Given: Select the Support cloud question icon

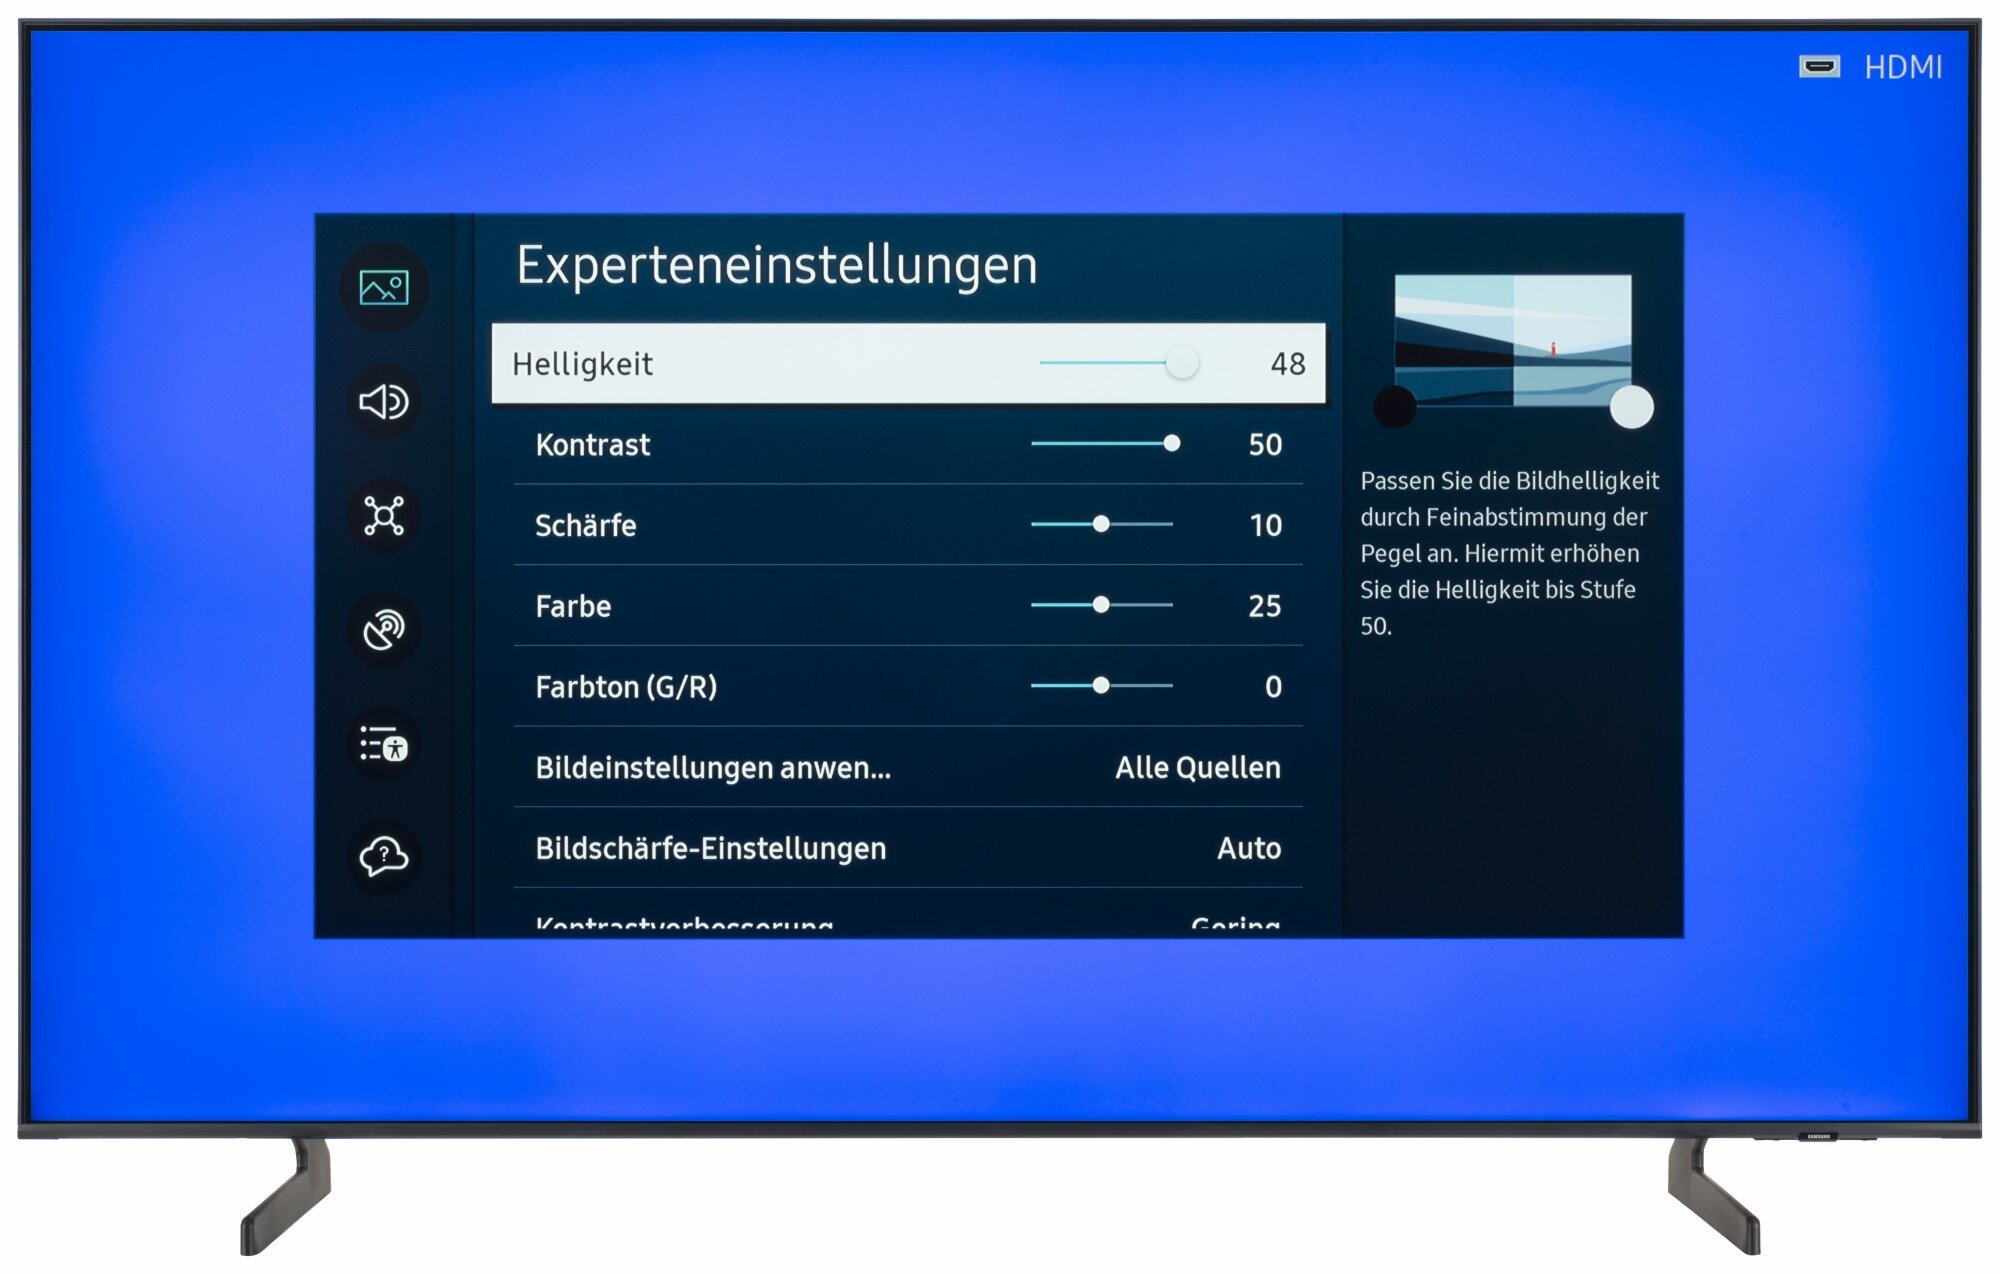Looking at the screenshot, I should 384,857.
